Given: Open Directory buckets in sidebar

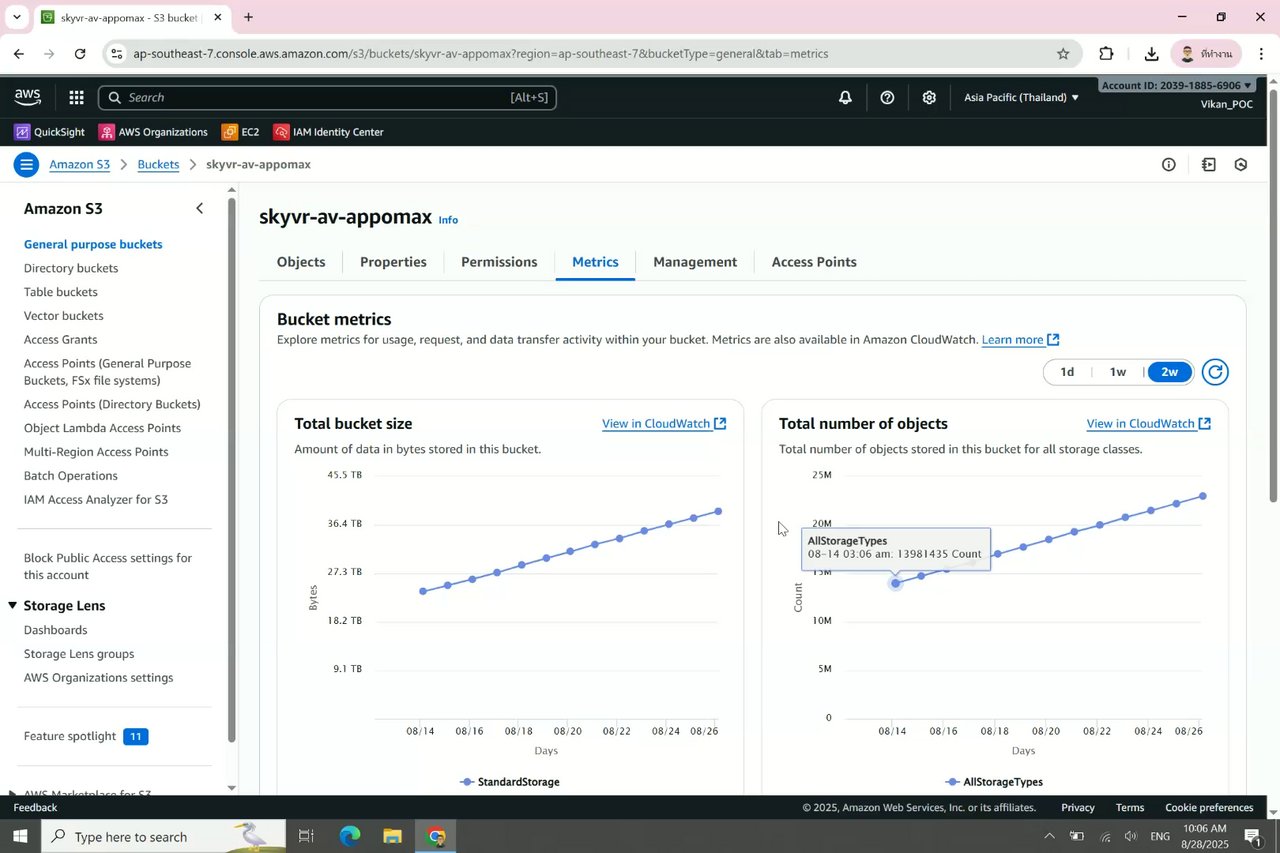Looking at the screenshot, I should point(71,268).
